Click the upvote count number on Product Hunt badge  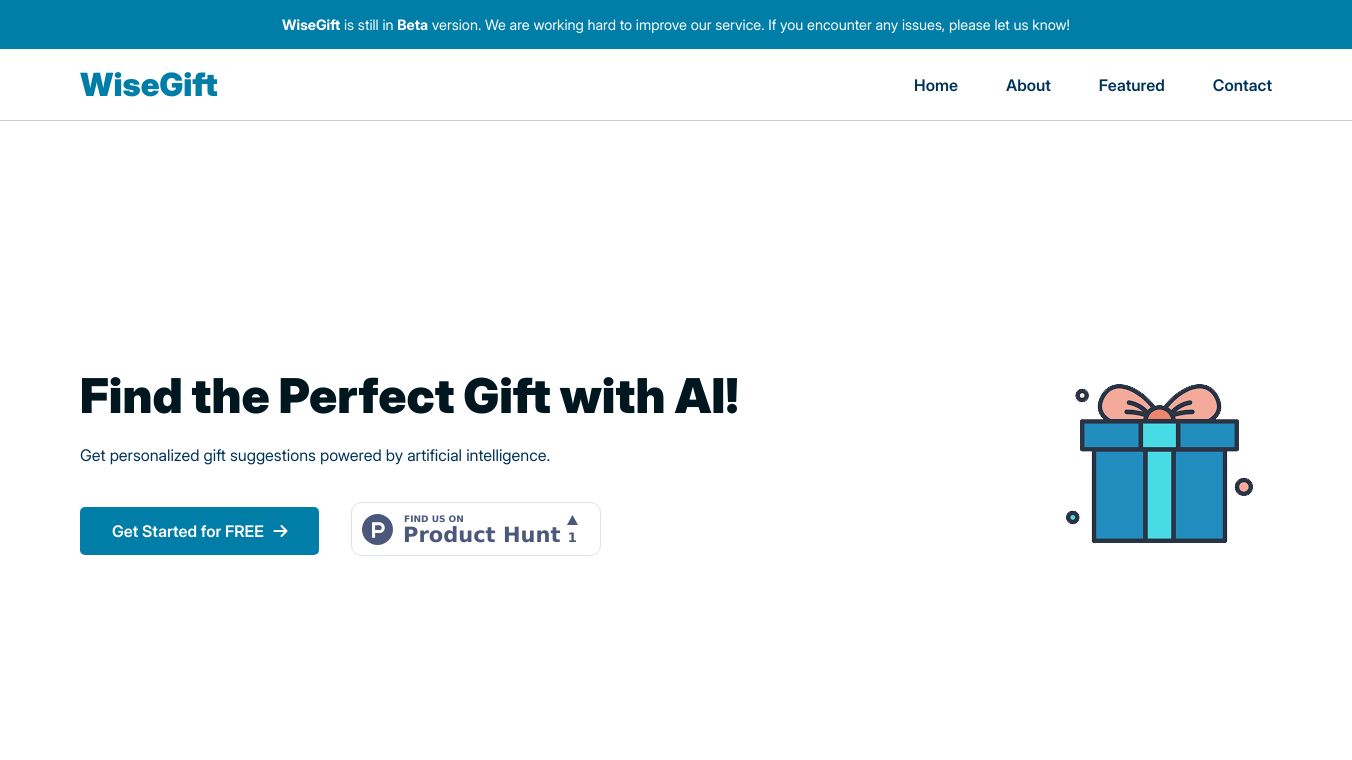572,537
